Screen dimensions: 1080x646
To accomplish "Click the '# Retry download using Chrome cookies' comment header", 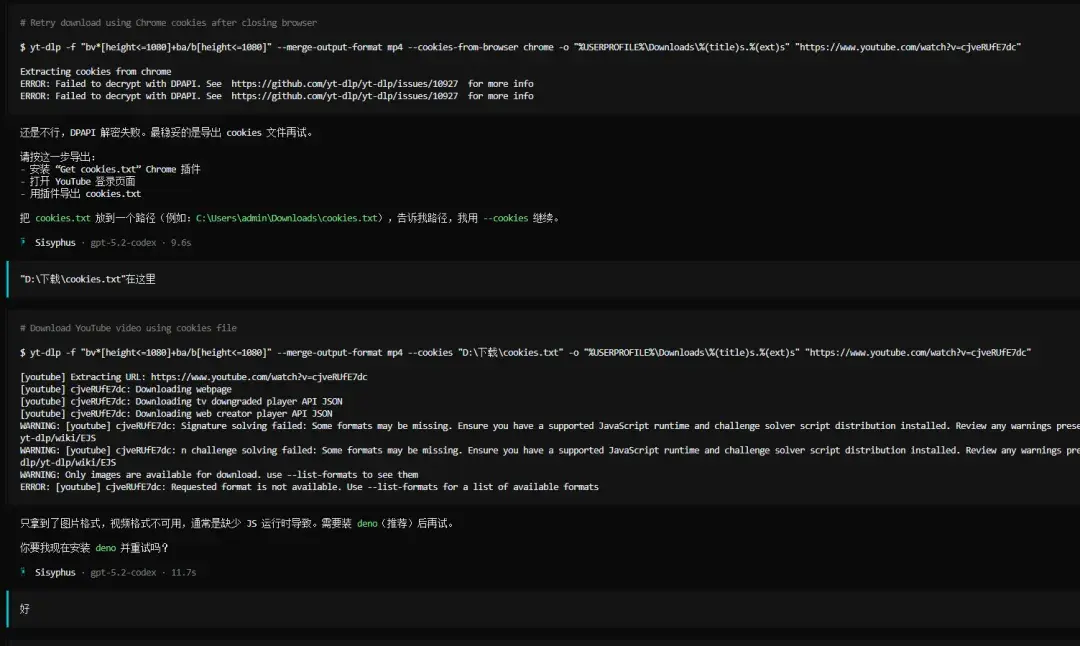I will point(168,22).
